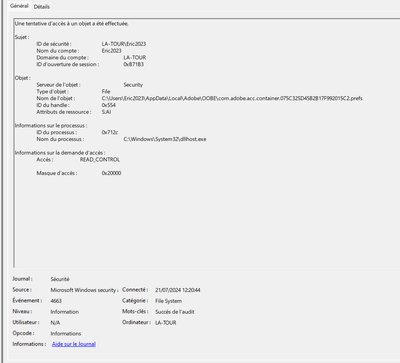Switch to the Général tab

pyautogui.click(x=19, y=6)
